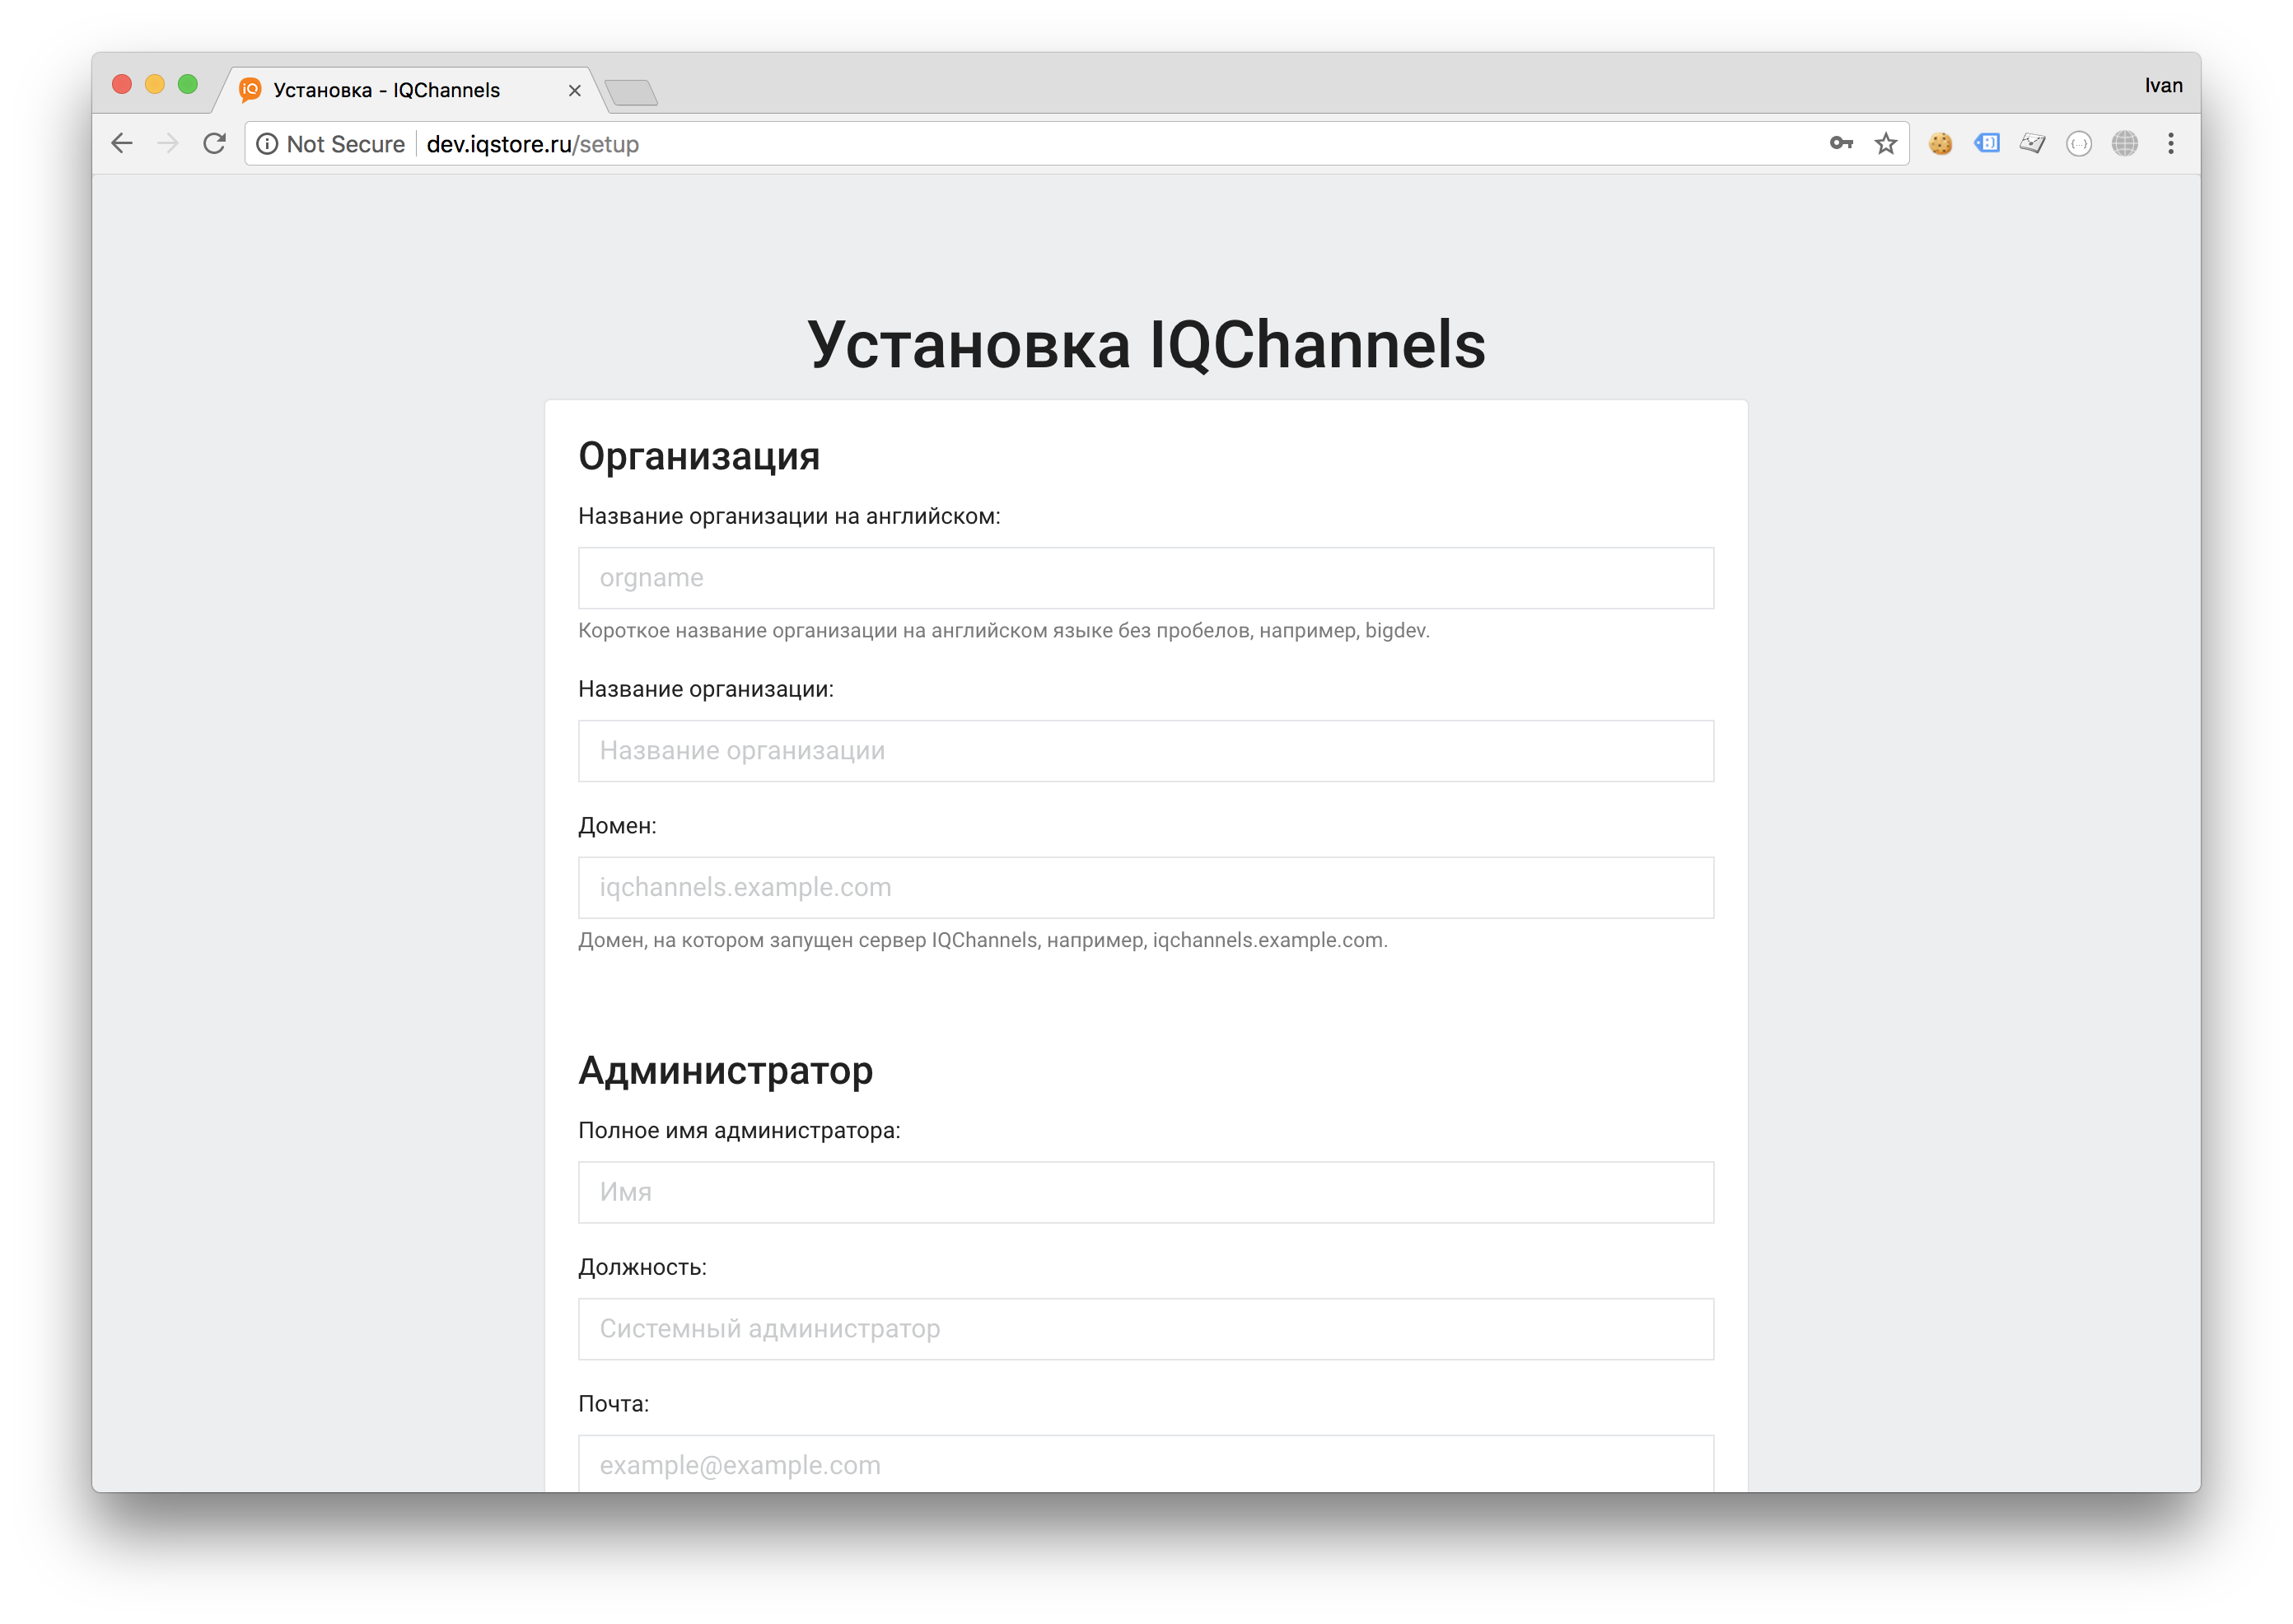Click the Полное имя администратора: label
Screen dimensions: 2293x1624
[739, 1130]
